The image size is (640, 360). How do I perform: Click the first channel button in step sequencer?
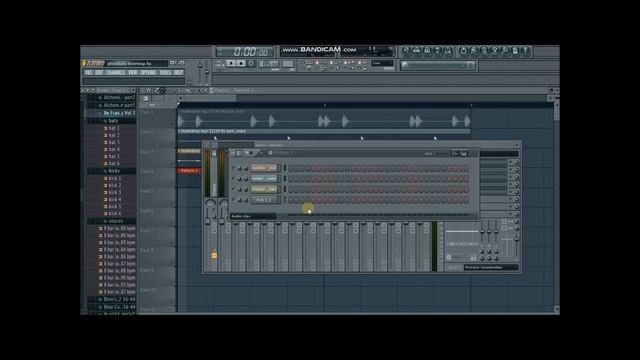point(264,168)
